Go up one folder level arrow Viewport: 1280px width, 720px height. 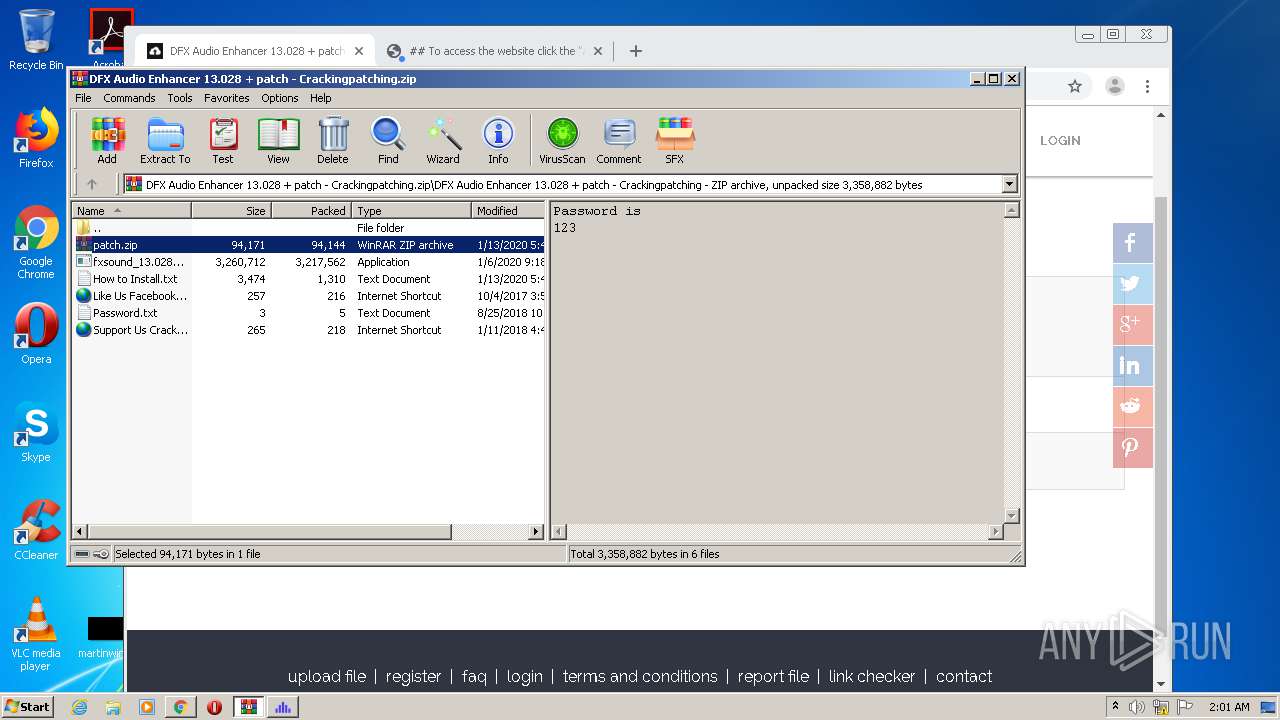point(92,184)
